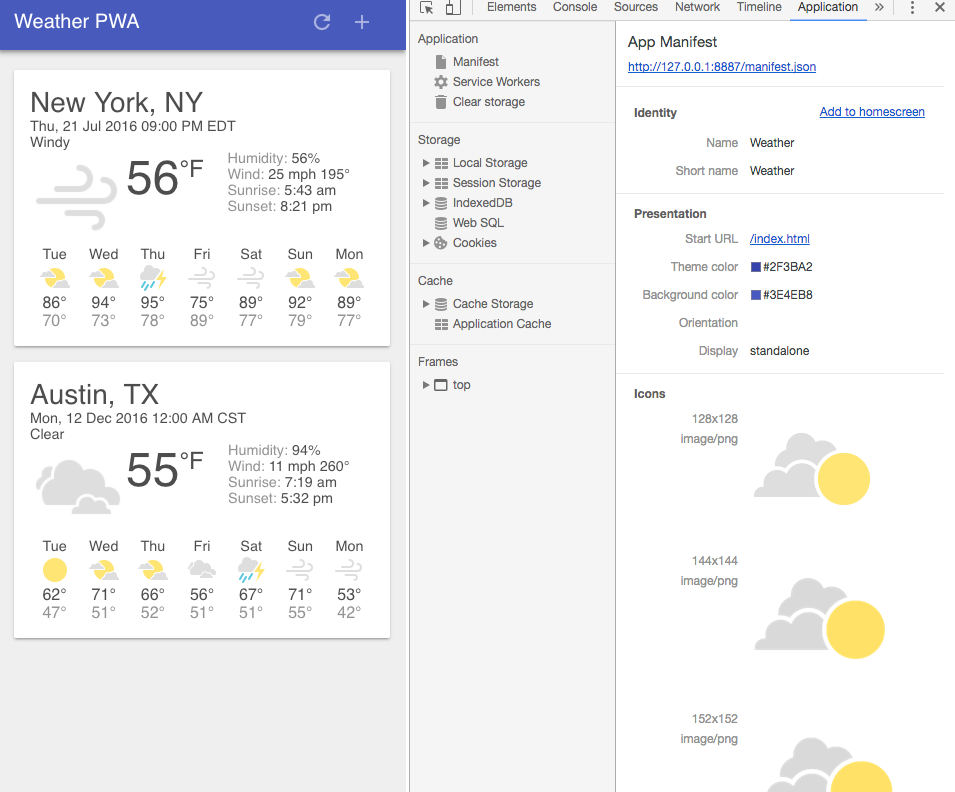
Task: Click the refresh icon in Weather PWA header
Action: point(322,22)
